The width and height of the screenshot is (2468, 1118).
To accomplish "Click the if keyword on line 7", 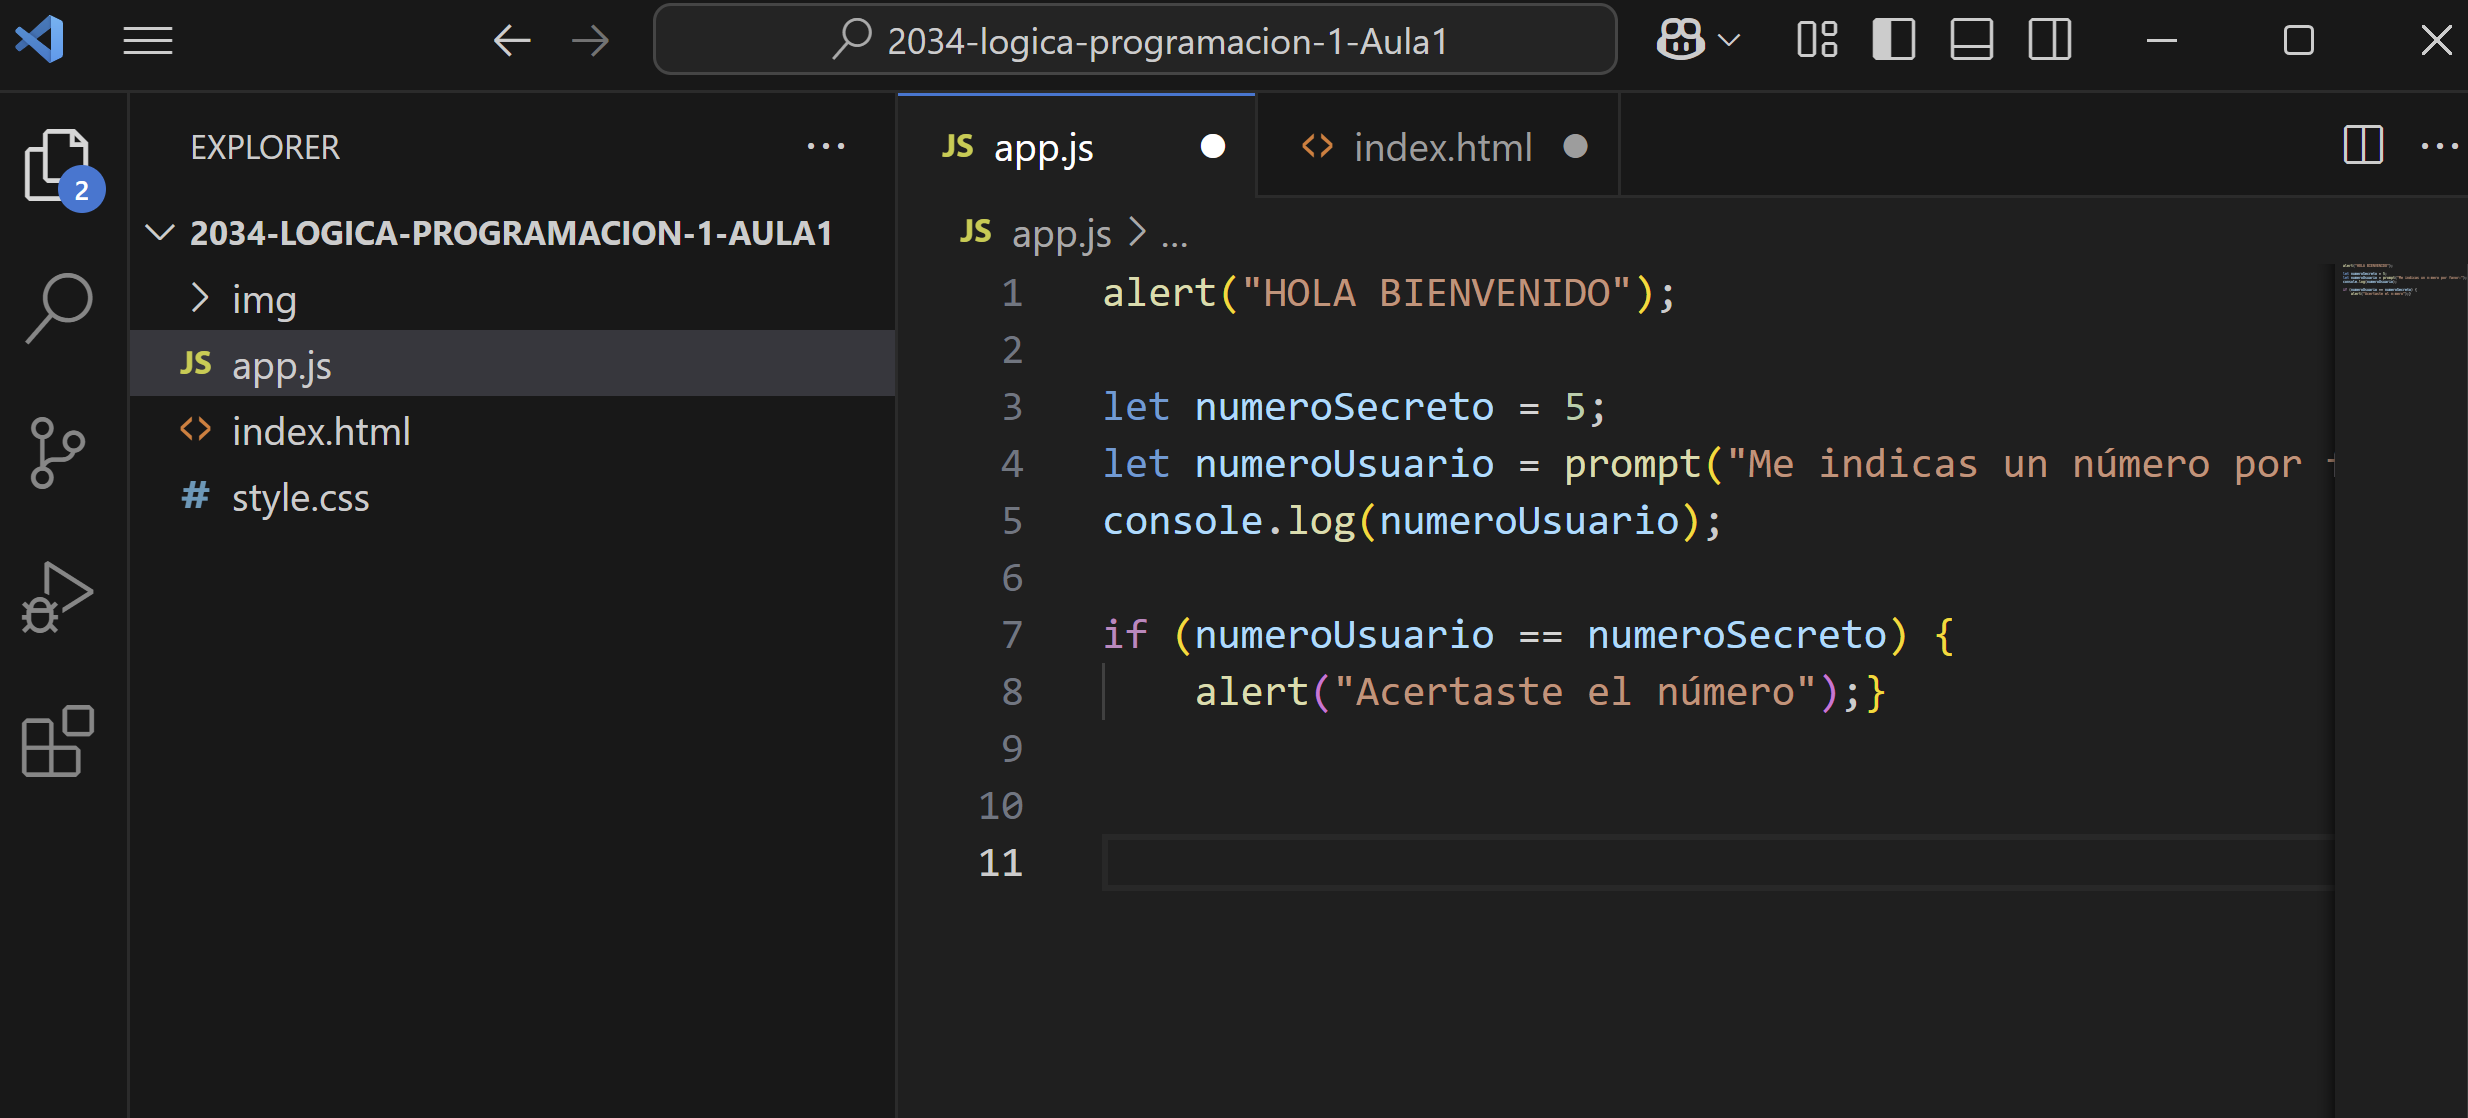I will click(1124, 634).
